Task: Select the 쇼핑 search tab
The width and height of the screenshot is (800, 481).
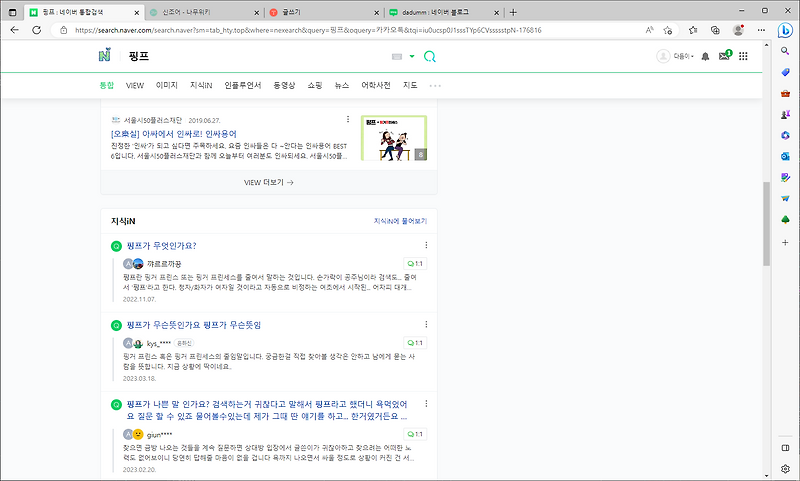Action: [315, 85]
